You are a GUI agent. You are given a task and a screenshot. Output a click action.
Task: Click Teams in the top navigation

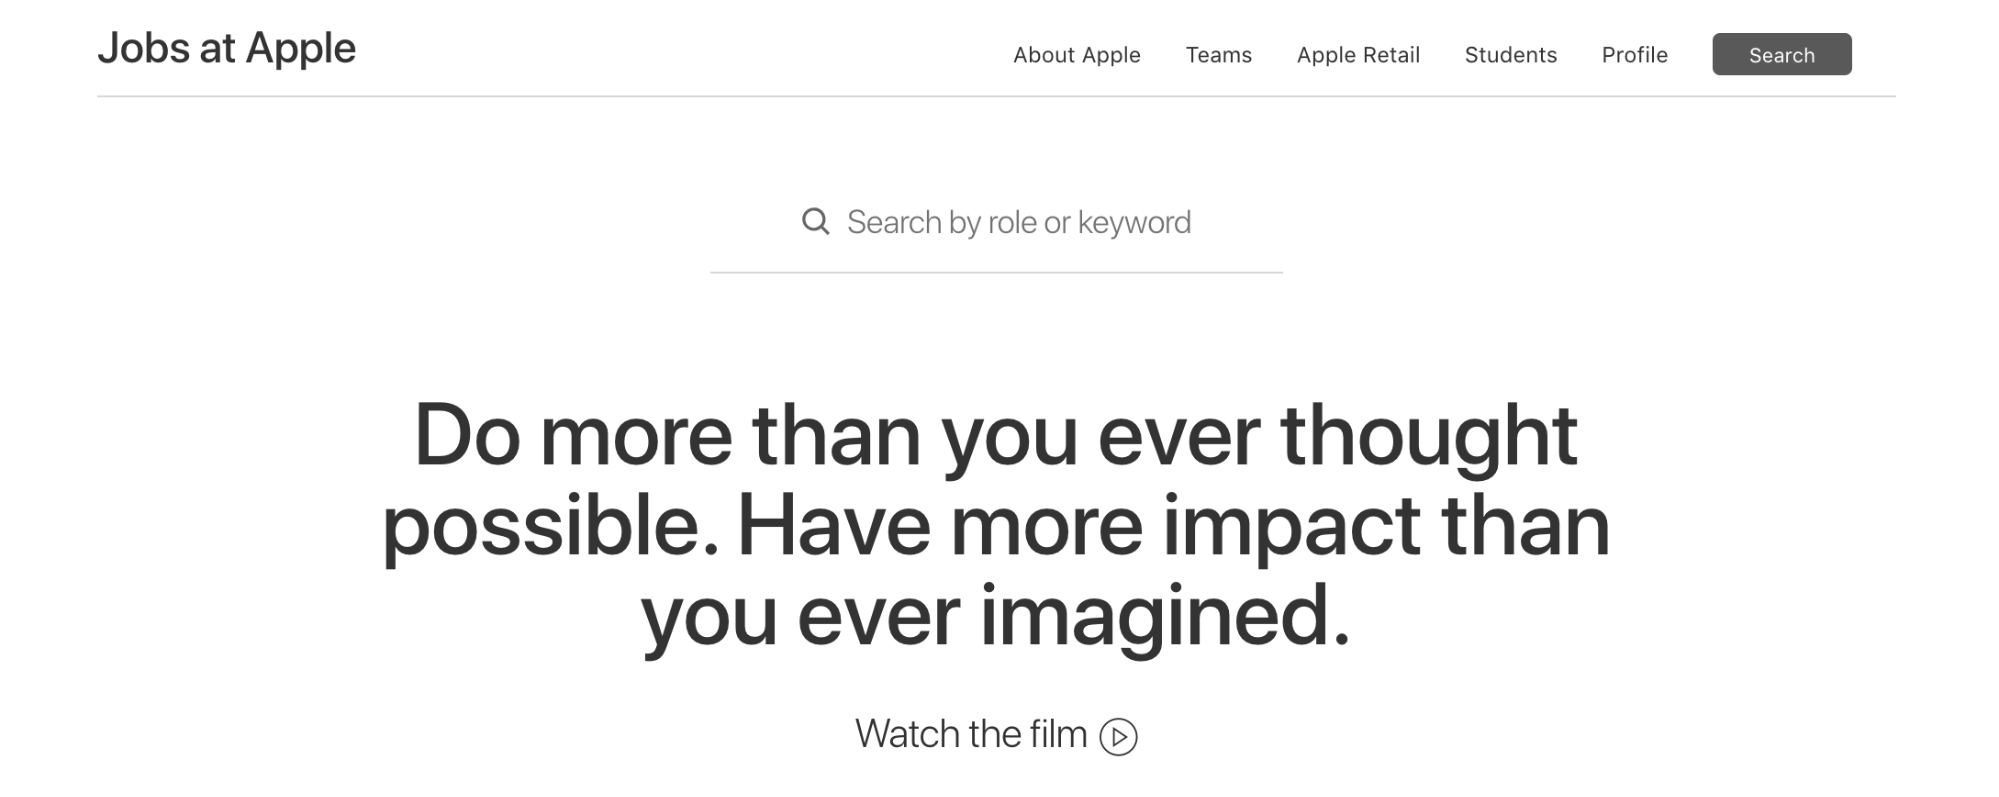[x=1218, y=55]
